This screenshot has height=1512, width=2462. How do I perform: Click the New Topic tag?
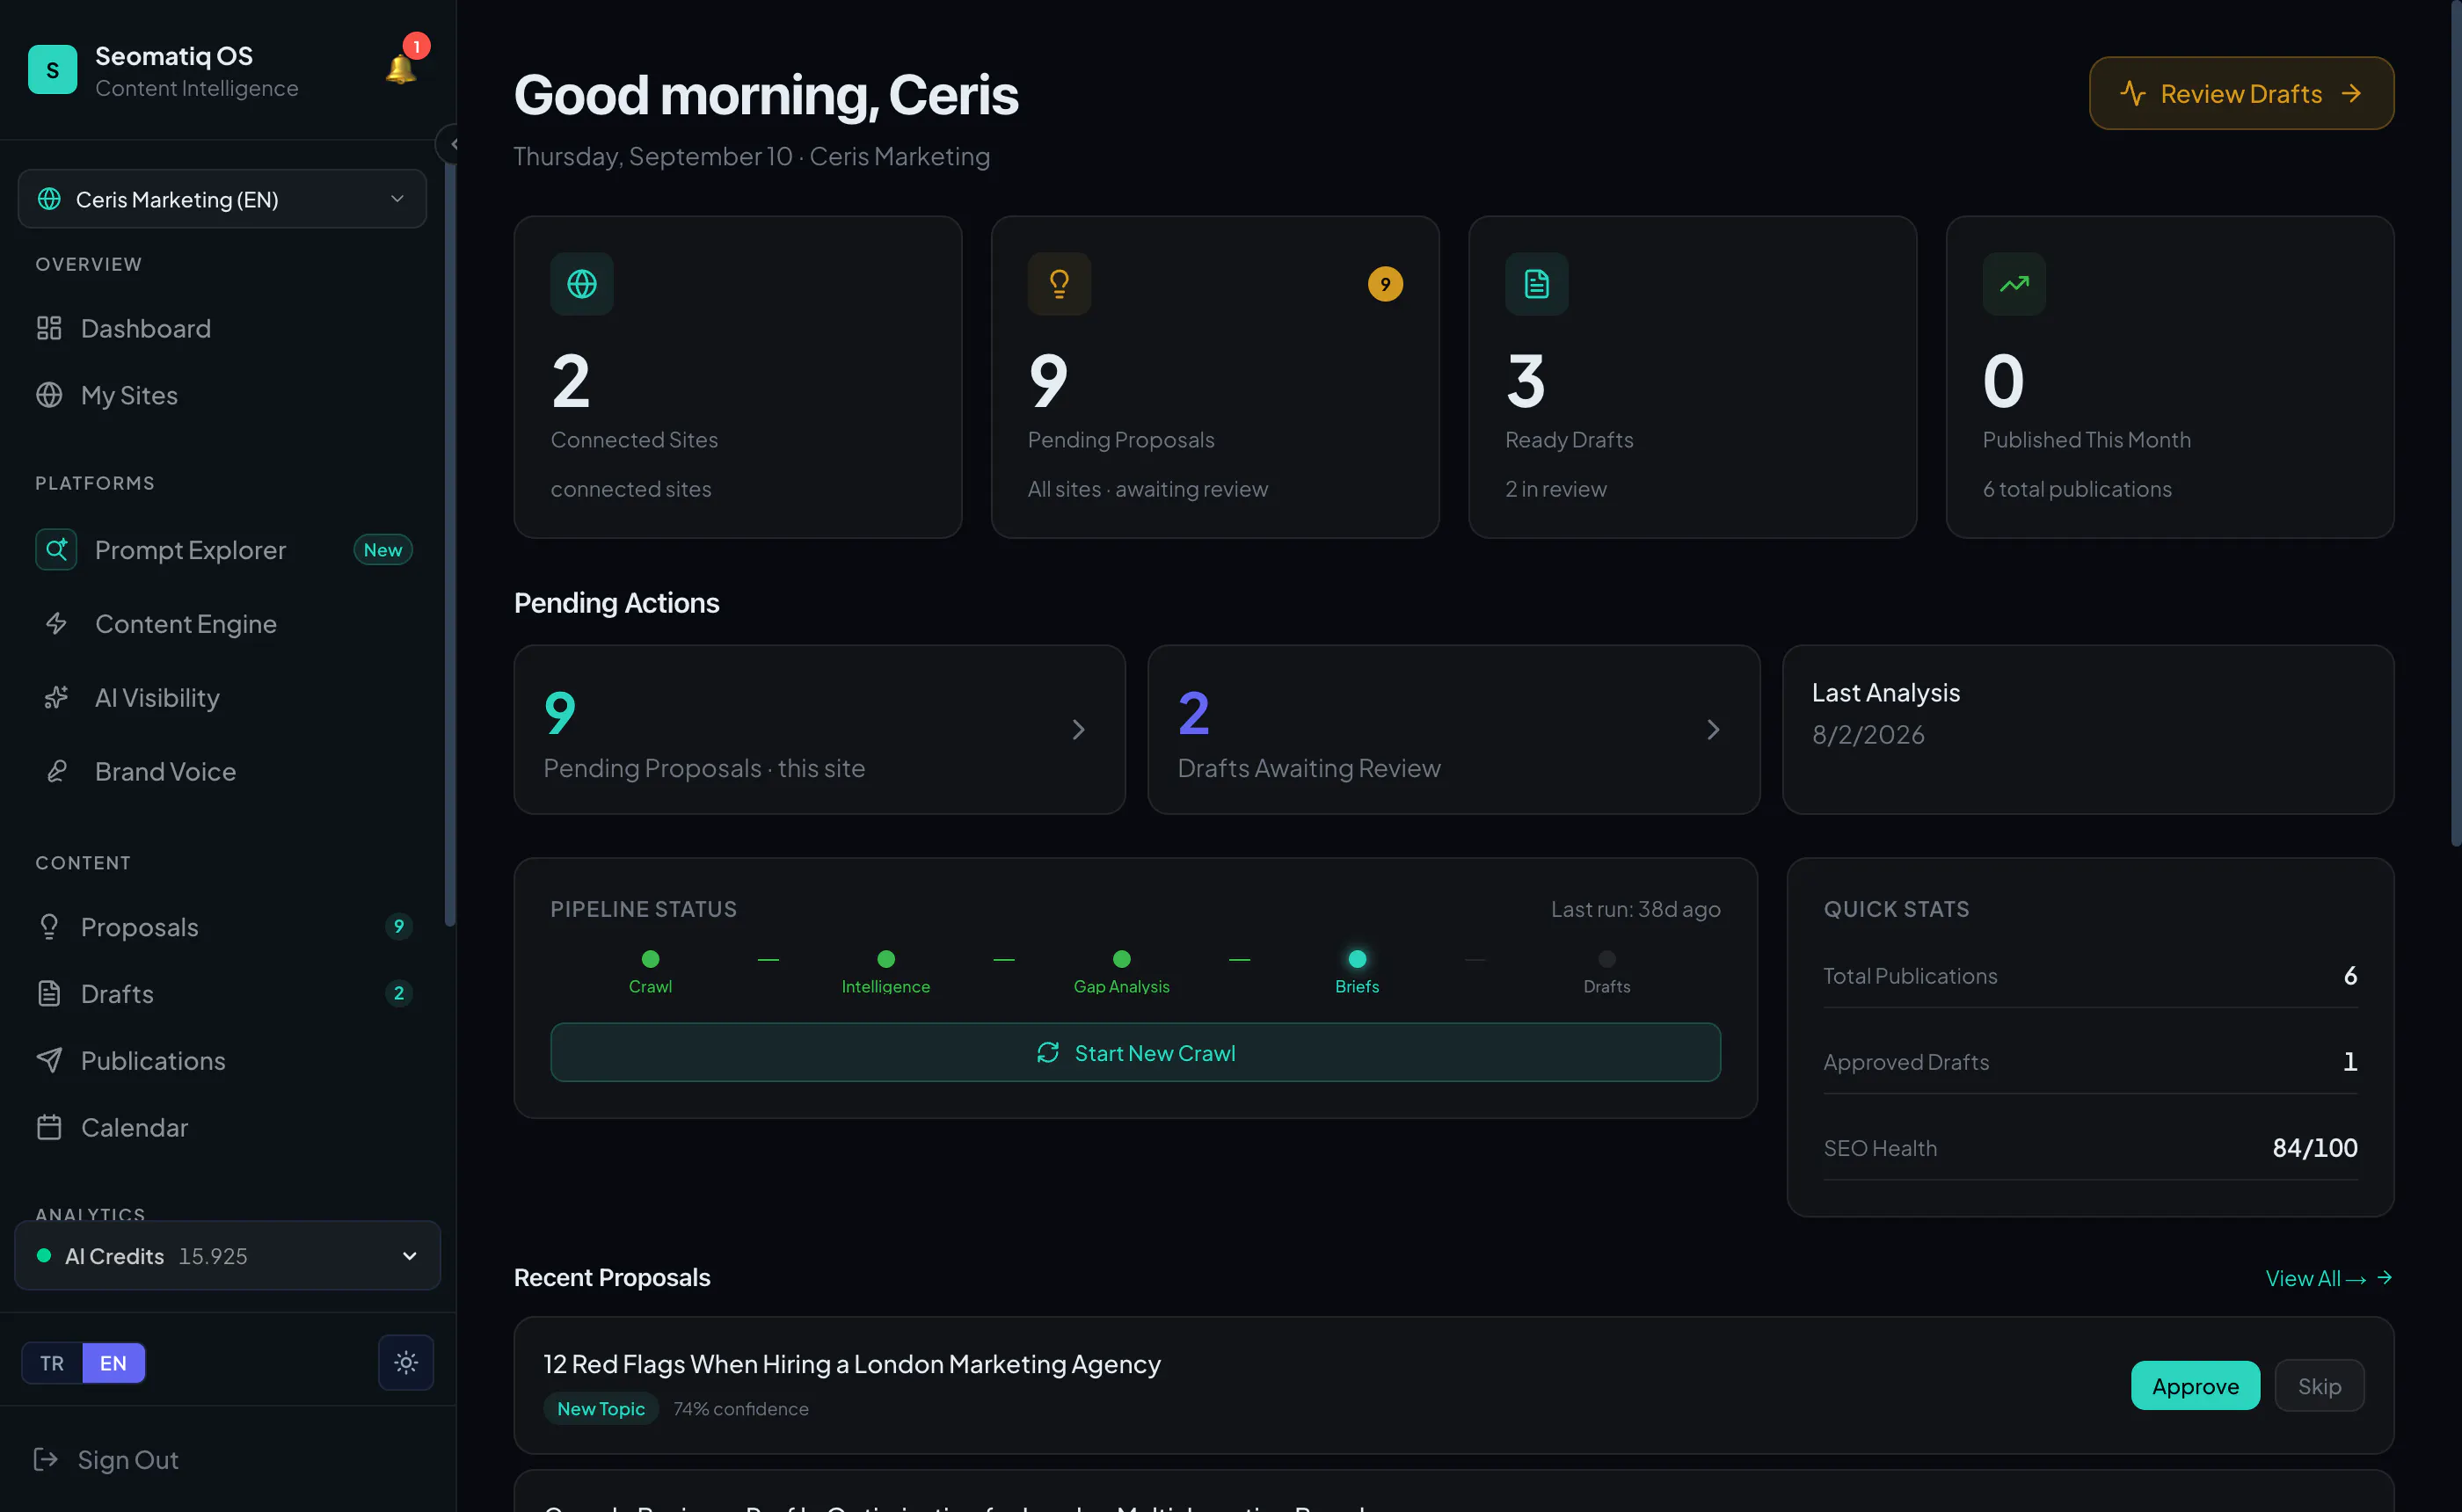[x=600, y=1408]
